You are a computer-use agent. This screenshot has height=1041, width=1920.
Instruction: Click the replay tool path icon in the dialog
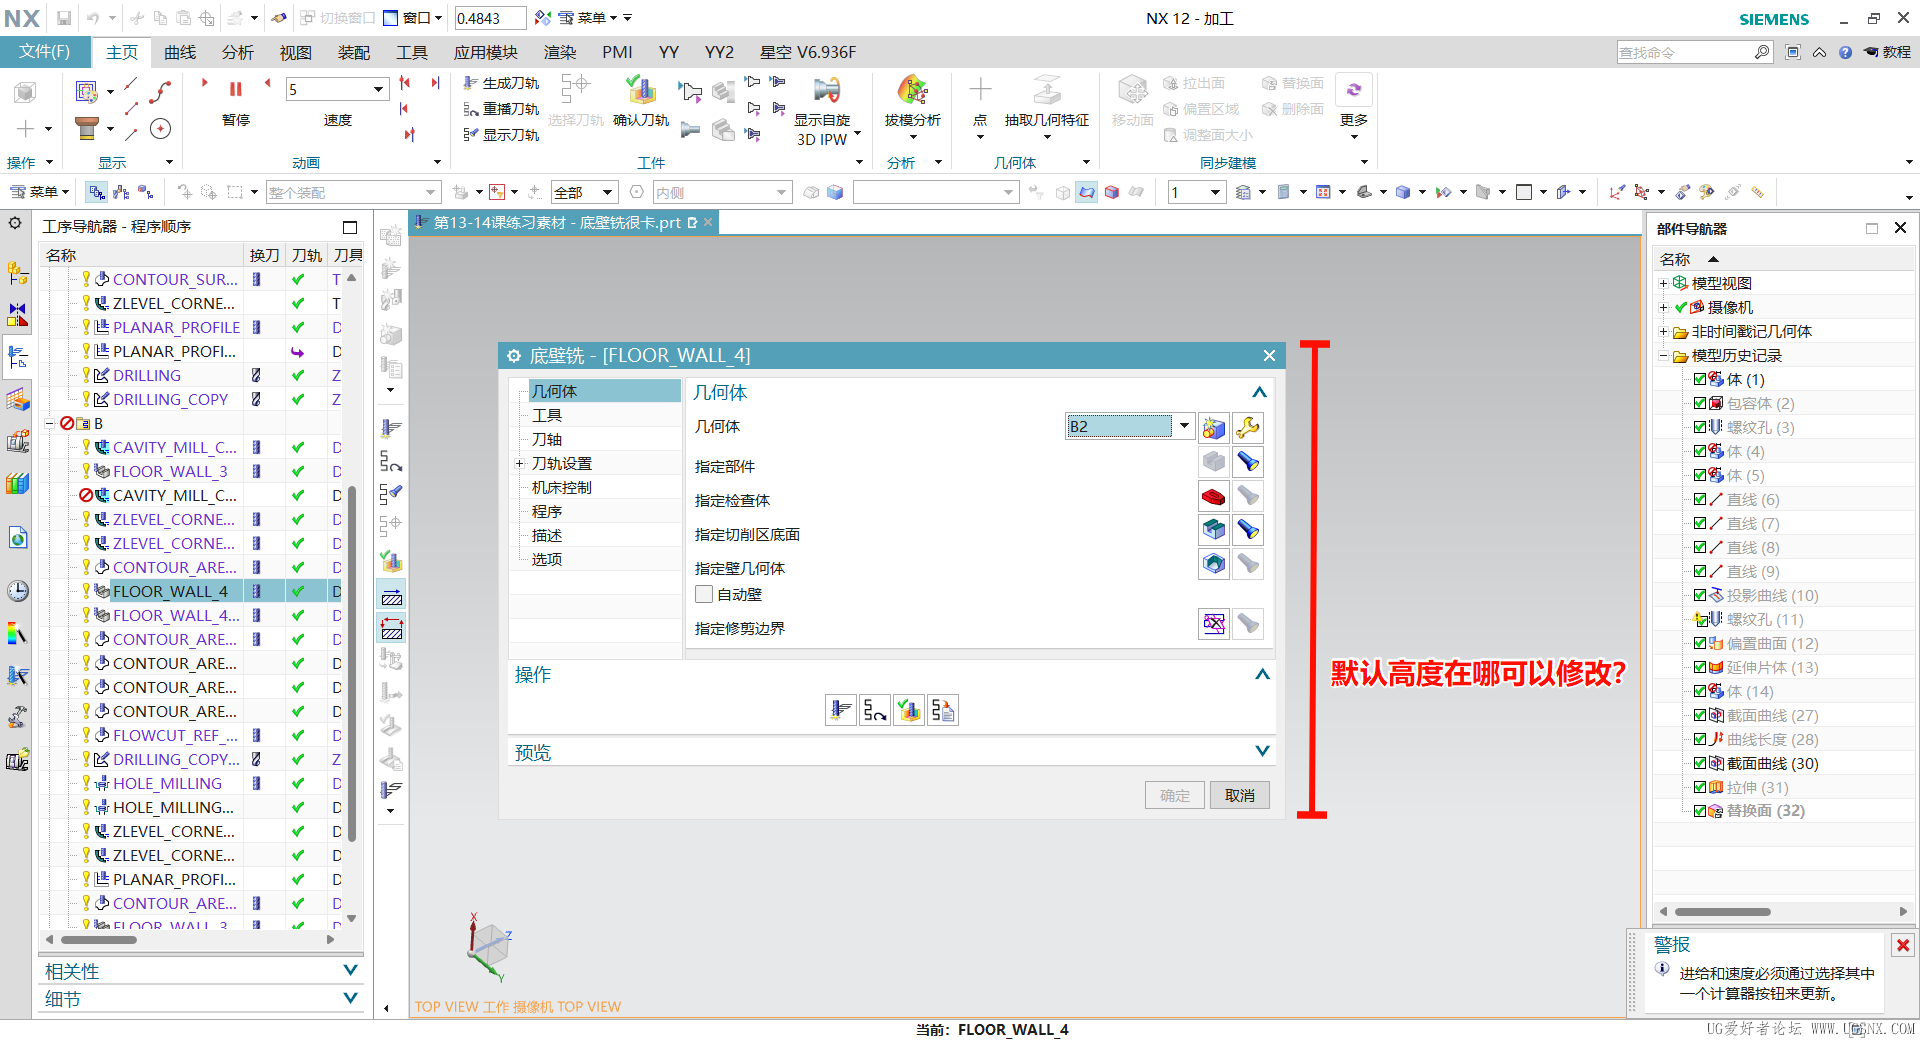pyautogui.click(x=875, y=710)
